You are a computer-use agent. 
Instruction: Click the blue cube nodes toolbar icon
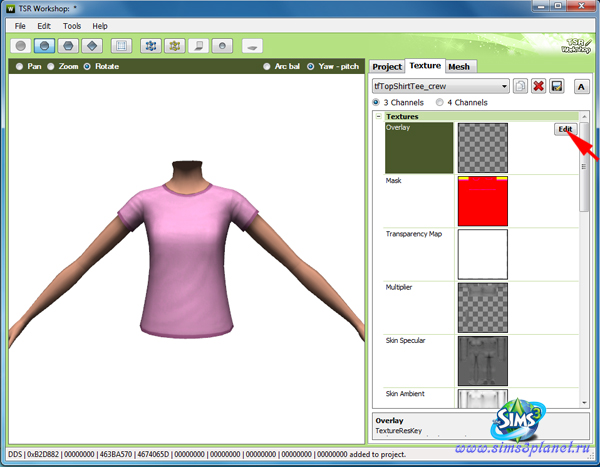click(151, 46)
